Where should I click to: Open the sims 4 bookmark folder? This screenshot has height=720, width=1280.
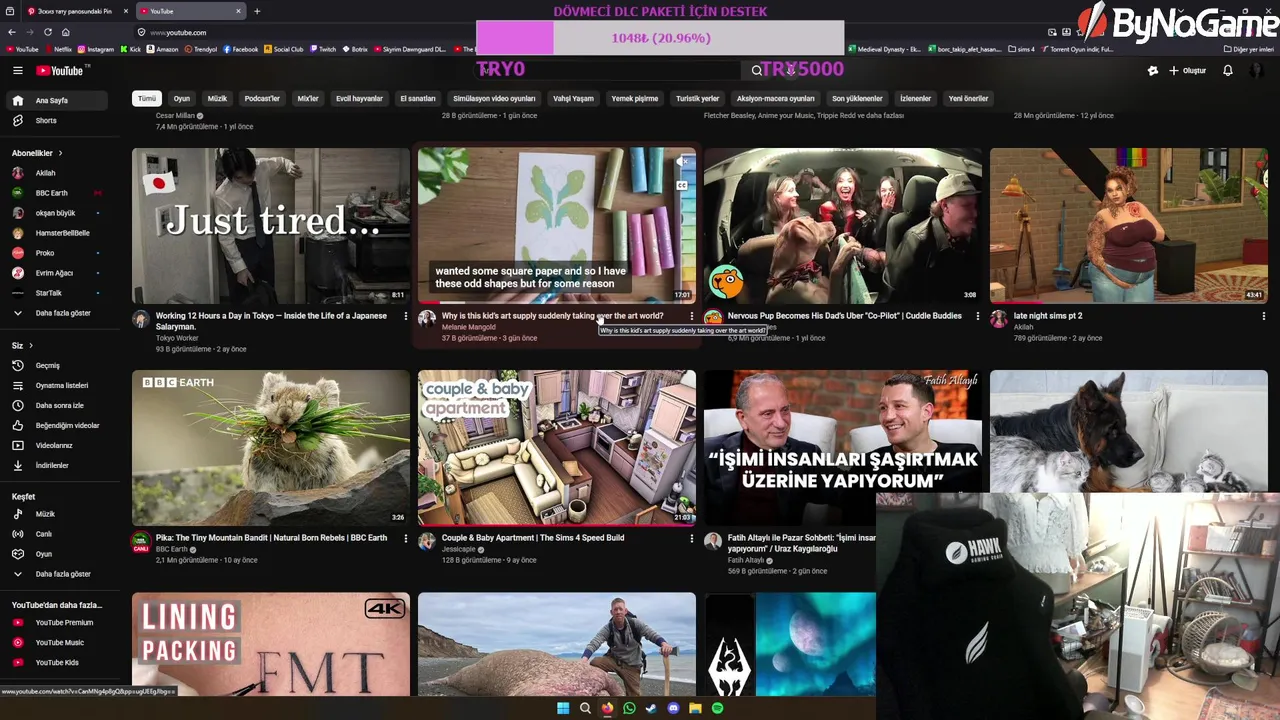click(1021, 49)
